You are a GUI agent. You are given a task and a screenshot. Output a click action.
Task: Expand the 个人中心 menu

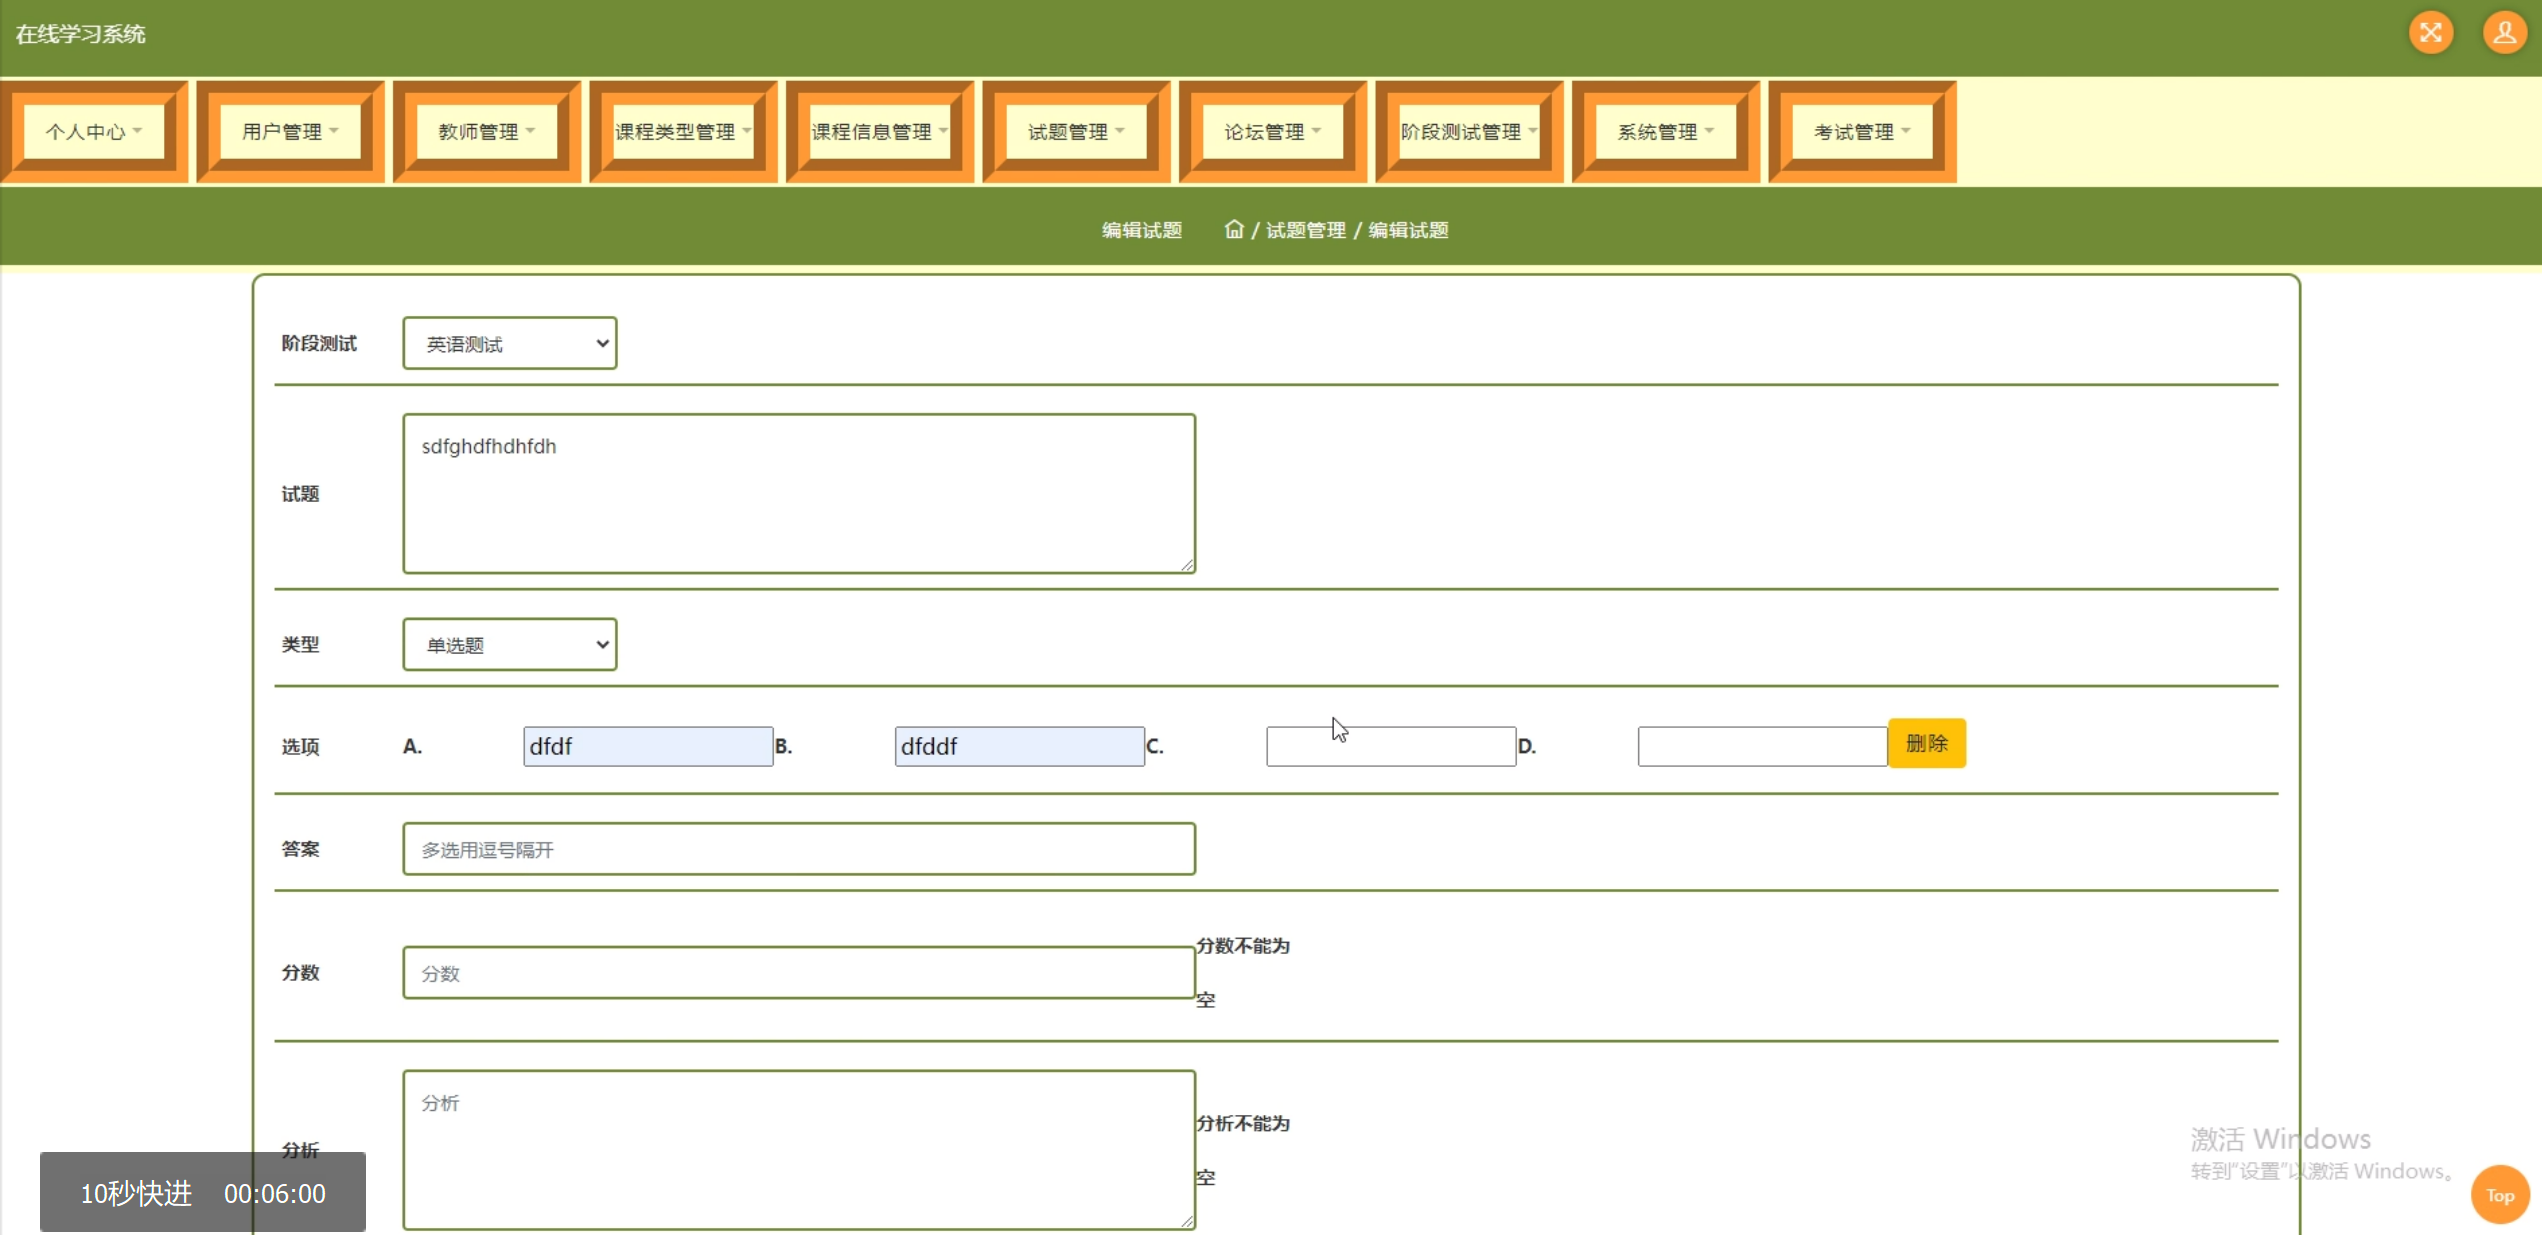(94, 131)
